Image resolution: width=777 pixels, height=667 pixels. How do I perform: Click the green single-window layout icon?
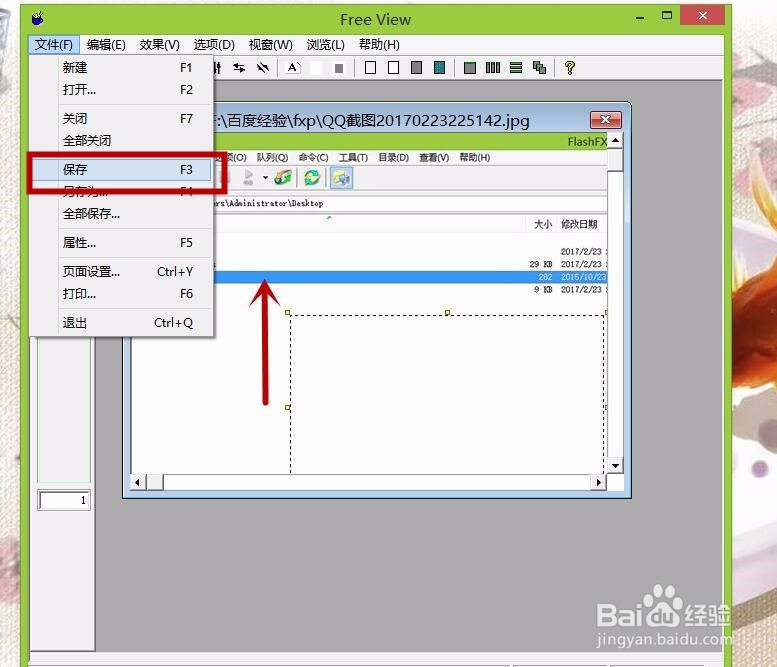coord(470,68)
